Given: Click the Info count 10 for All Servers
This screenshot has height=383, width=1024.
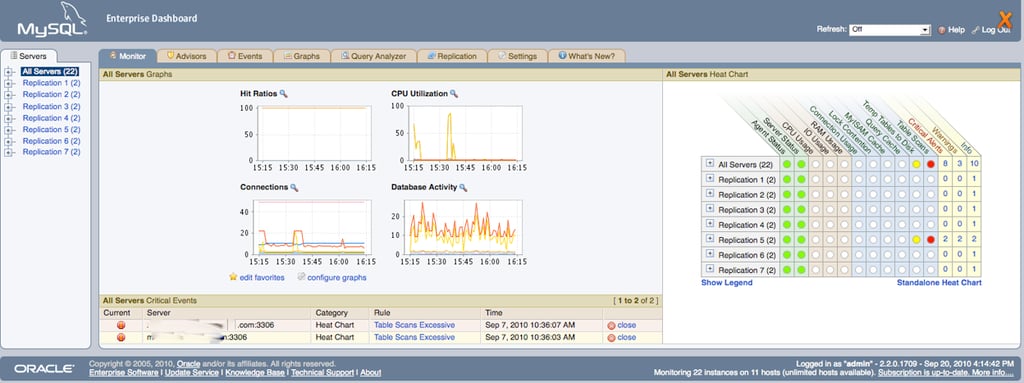Looking at the screenshot, I should click(x=974, y=165).
